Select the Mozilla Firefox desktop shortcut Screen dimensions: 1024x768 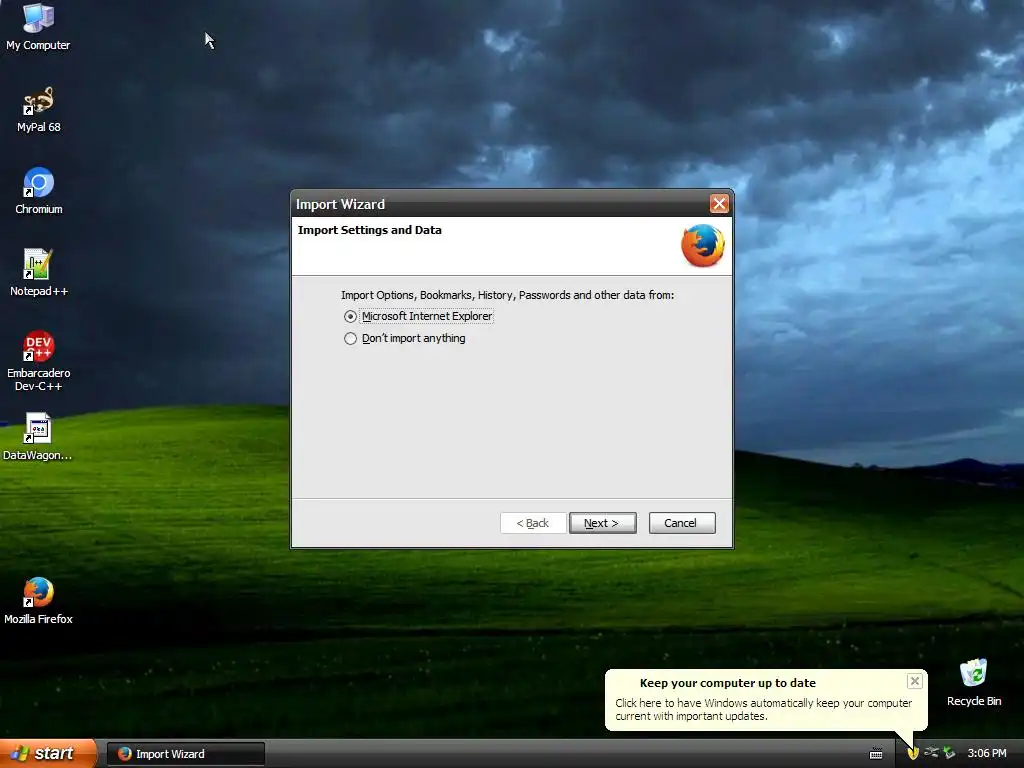(39, 601)
